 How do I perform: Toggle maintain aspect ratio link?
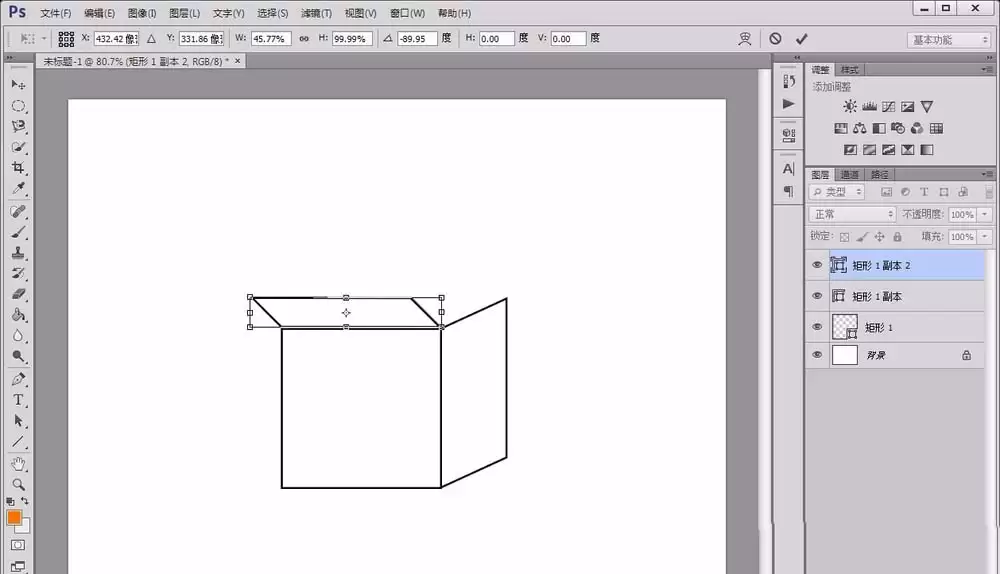pyautogui.click(x=304, y=39)
